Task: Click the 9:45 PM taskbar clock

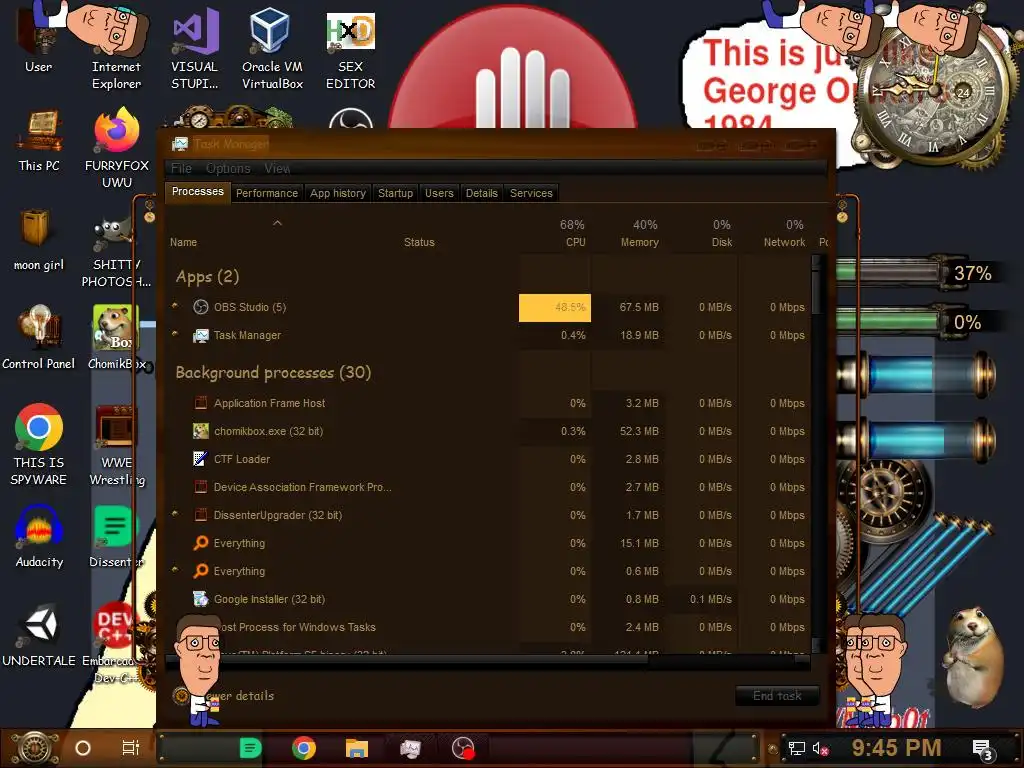Action: pos(896,748)
